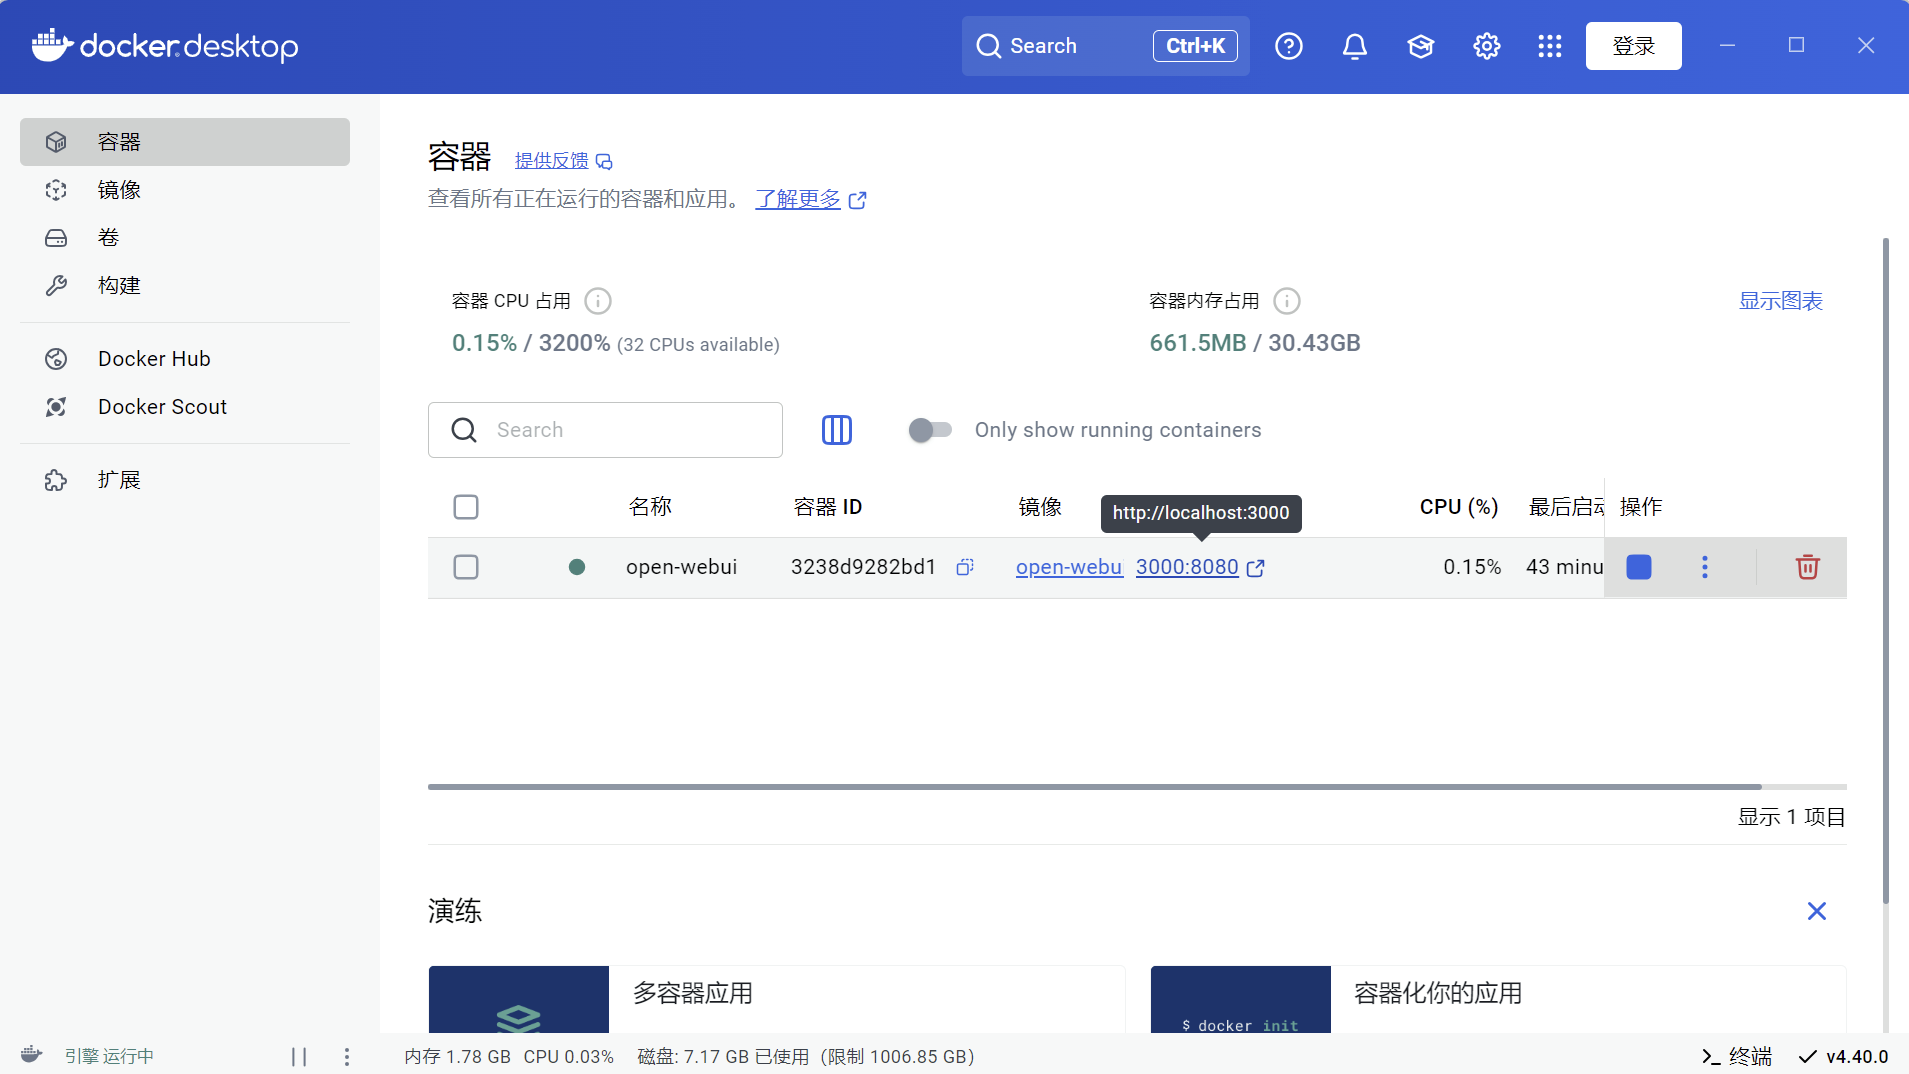Toggle Only show running containers switch

click(x=929, y=430)
